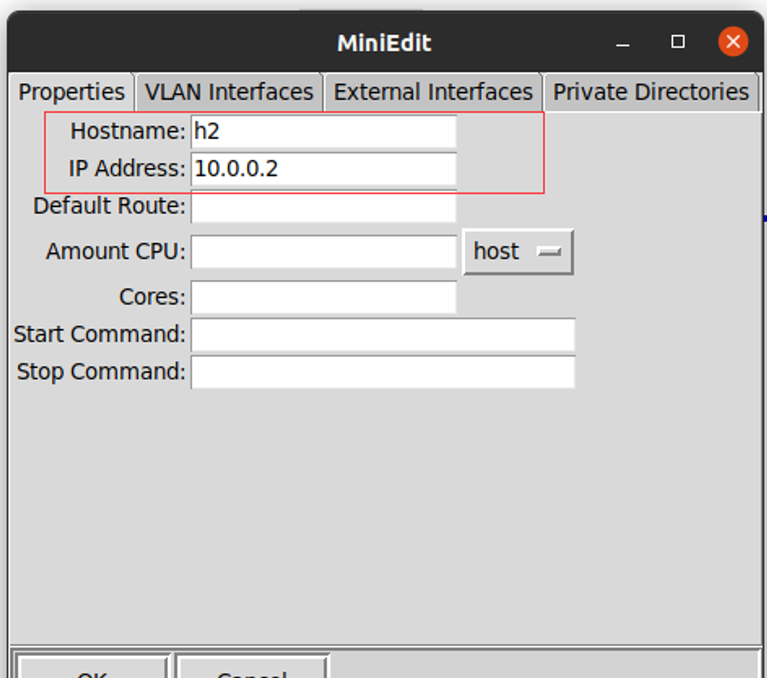Click the Start Command label
Viewport: 767px width, 678px height.
100,334
